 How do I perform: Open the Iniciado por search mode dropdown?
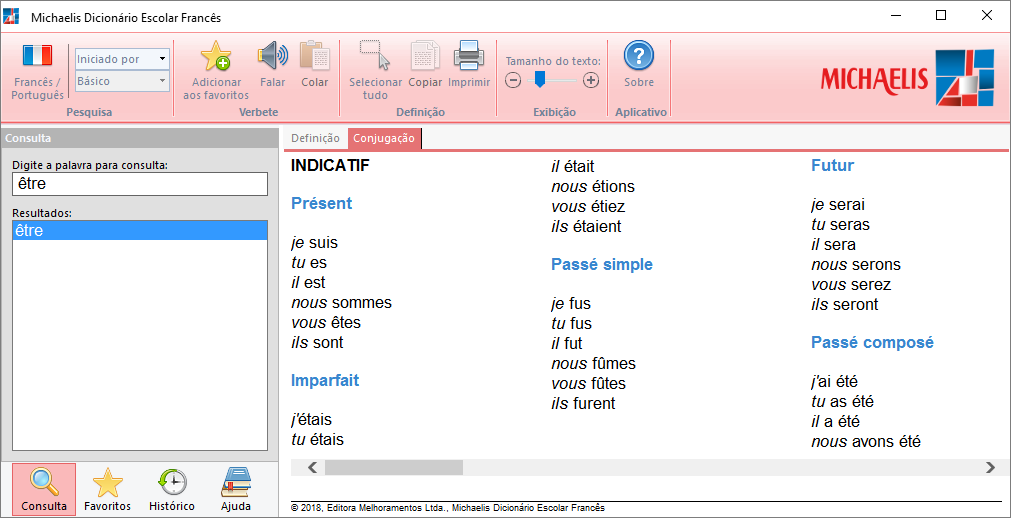[123, 59]
